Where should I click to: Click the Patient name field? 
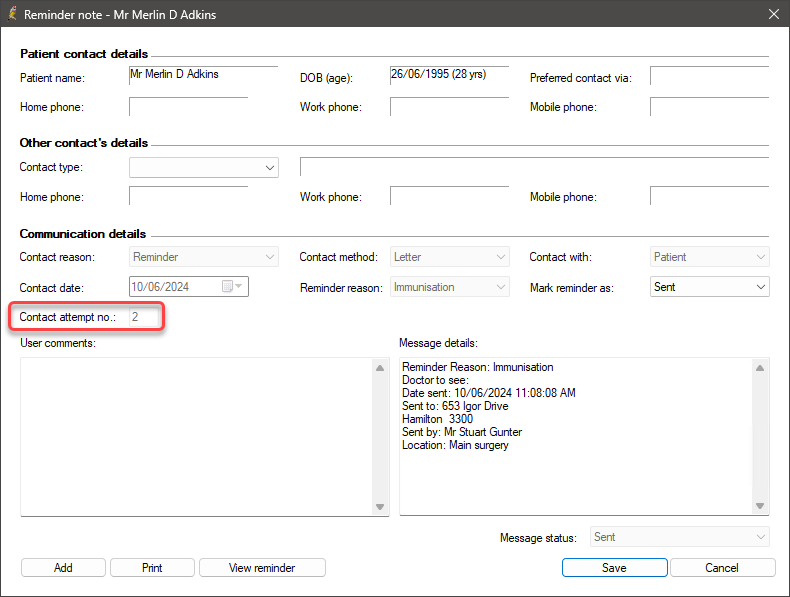[x=203, y=75]
